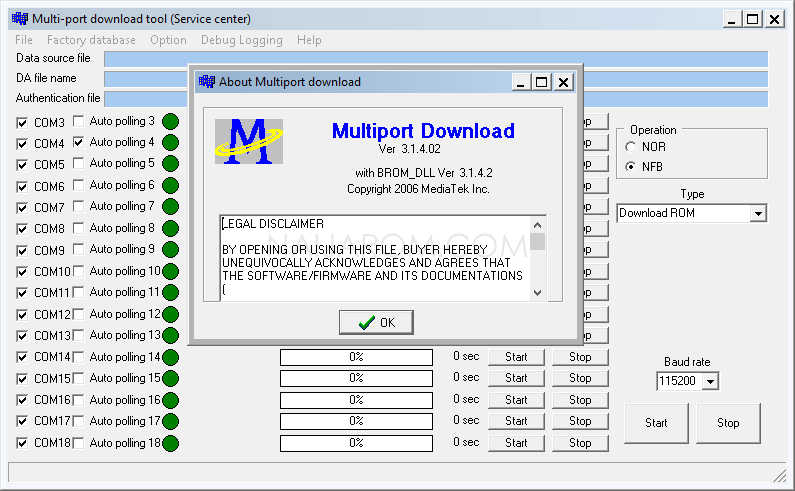The height and width of the screenshot is (491, 795).
Task: Click the large Stop button under Baud rate
Action: [728, 423]
